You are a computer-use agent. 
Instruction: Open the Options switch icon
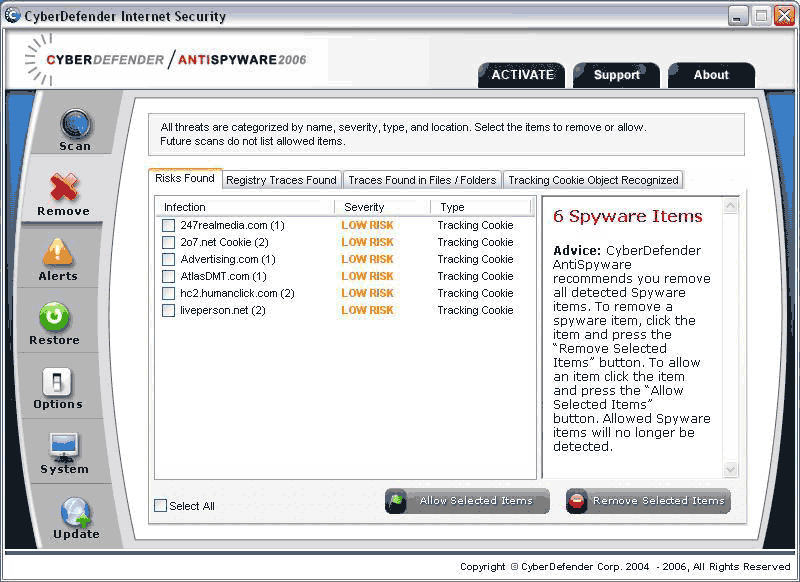pyautogui.click(x=57, y=382)
